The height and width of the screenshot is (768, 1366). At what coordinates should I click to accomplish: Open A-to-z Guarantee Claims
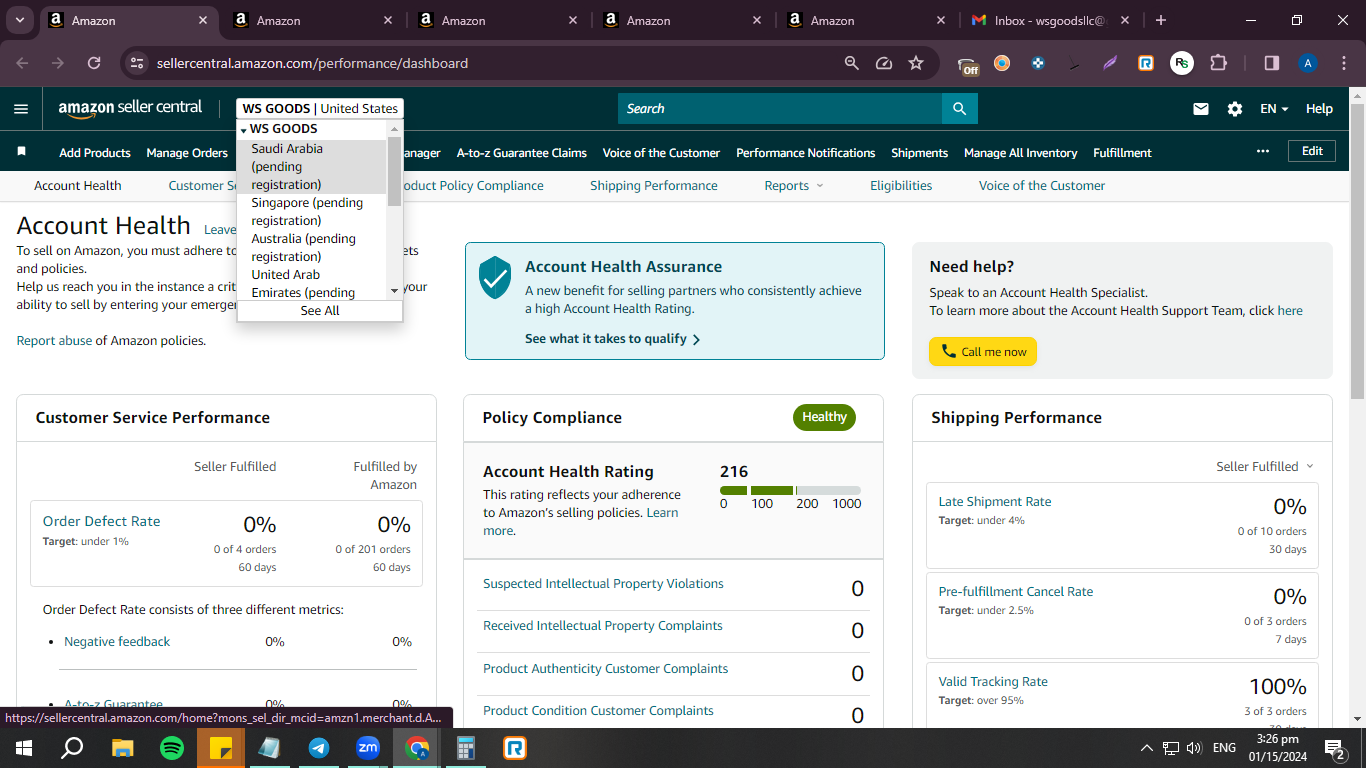522,153
